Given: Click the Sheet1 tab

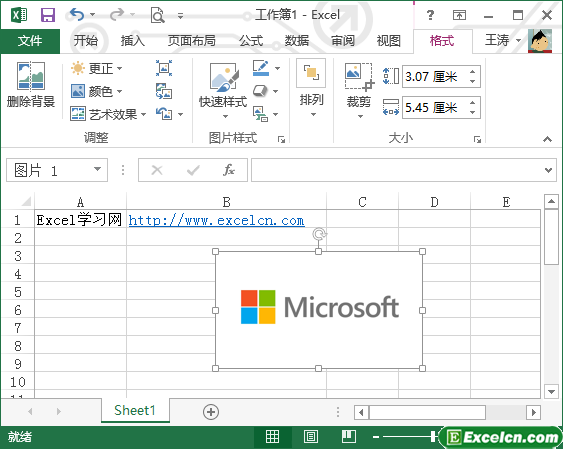Looking at the screenshot, I should coord(135,410).
